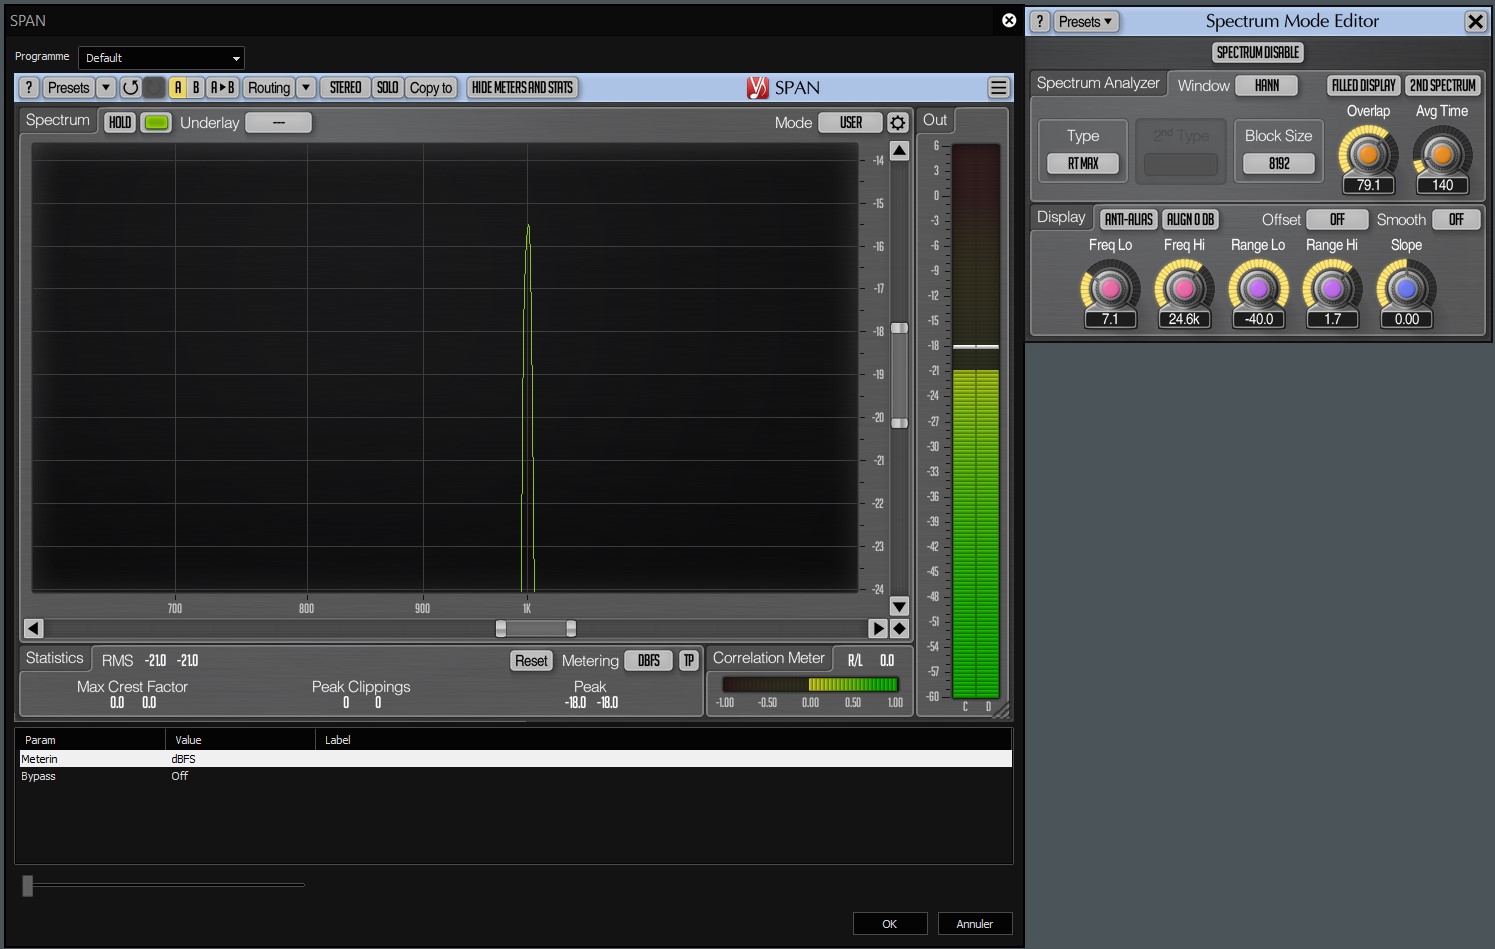Viewport: 1495px width, 949px height.
Task: Enable the Filled Display option
Action: click(x=1363, y=86)
